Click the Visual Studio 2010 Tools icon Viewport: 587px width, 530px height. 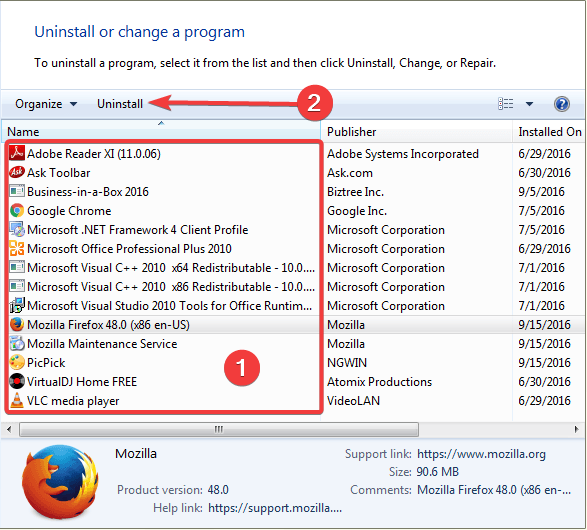(x=17, y=305)
